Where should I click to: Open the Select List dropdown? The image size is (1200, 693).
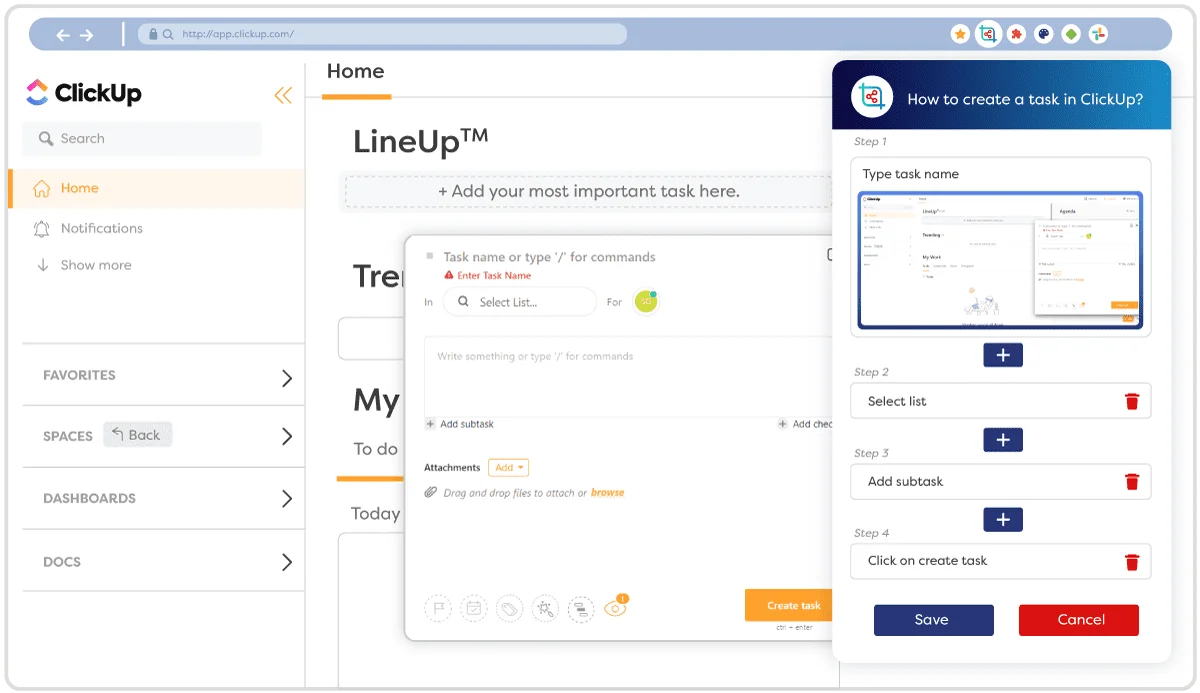pyautogui.click(x=520, y=302)
